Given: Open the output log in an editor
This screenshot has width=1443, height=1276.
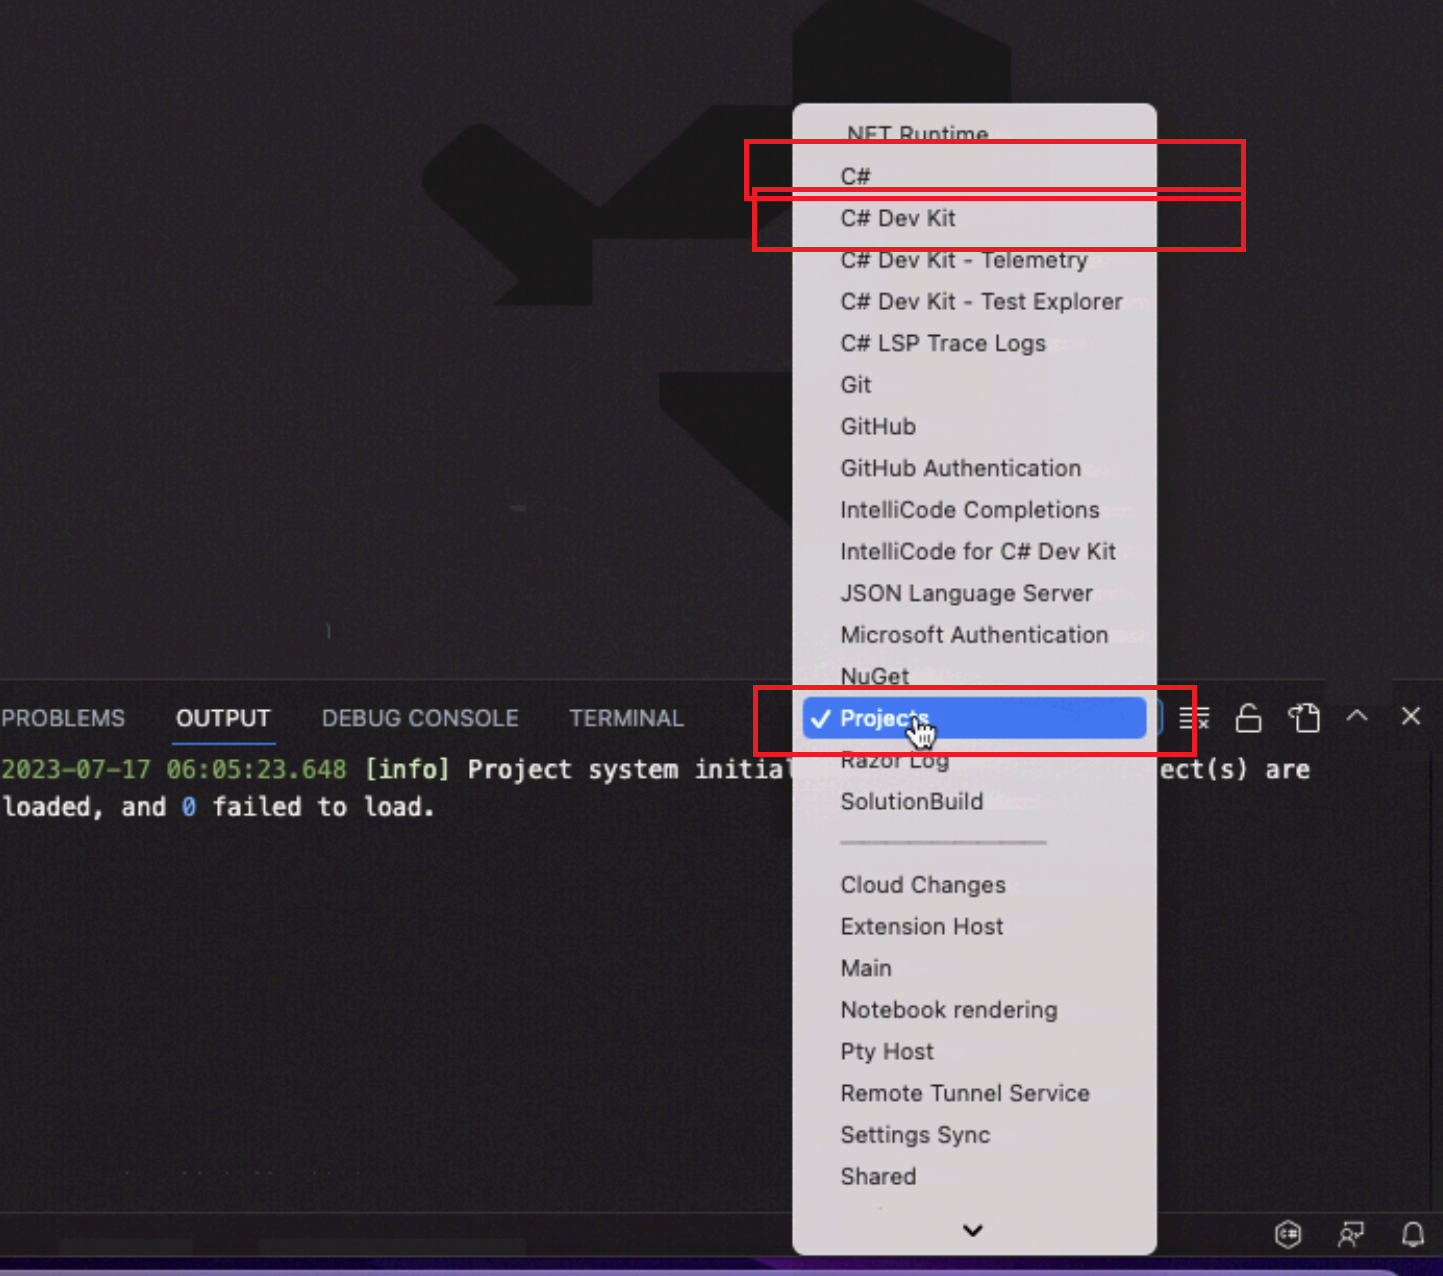Looking at the screenshot, I should pos(1304,717).
